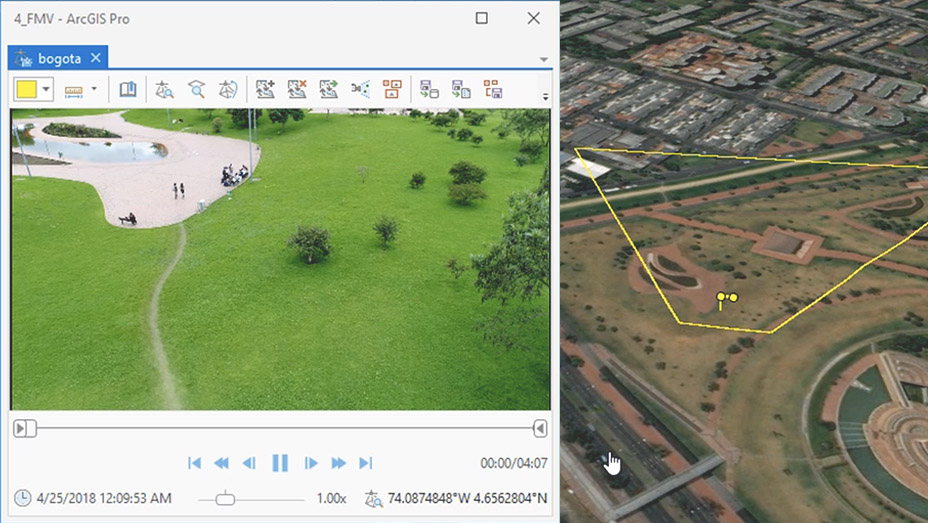Image resolution: width=928 pixels, height=523 pixels.
Task: Click the 00:00/04:07 elapsed time readout
Action: tap(514, 463)
